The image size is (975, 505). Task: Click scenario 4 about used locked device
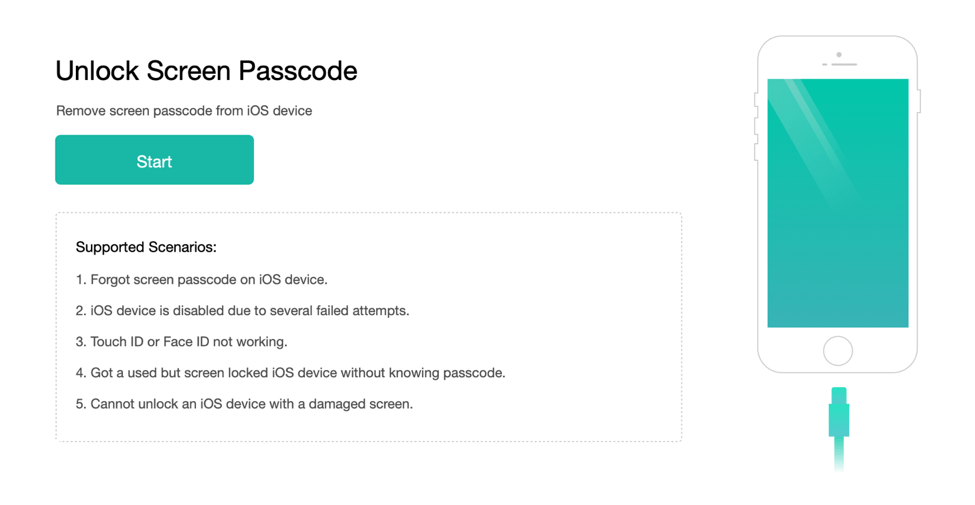click(x=290, y=373)
